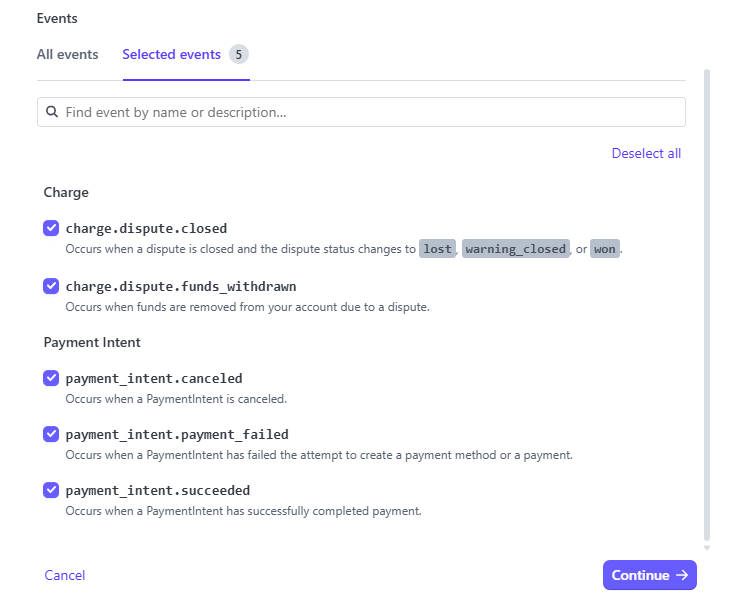The width and height of the screenshot is (756, 606).
Task: Select the Selected events tab
Action: click(x=171, y=54)
